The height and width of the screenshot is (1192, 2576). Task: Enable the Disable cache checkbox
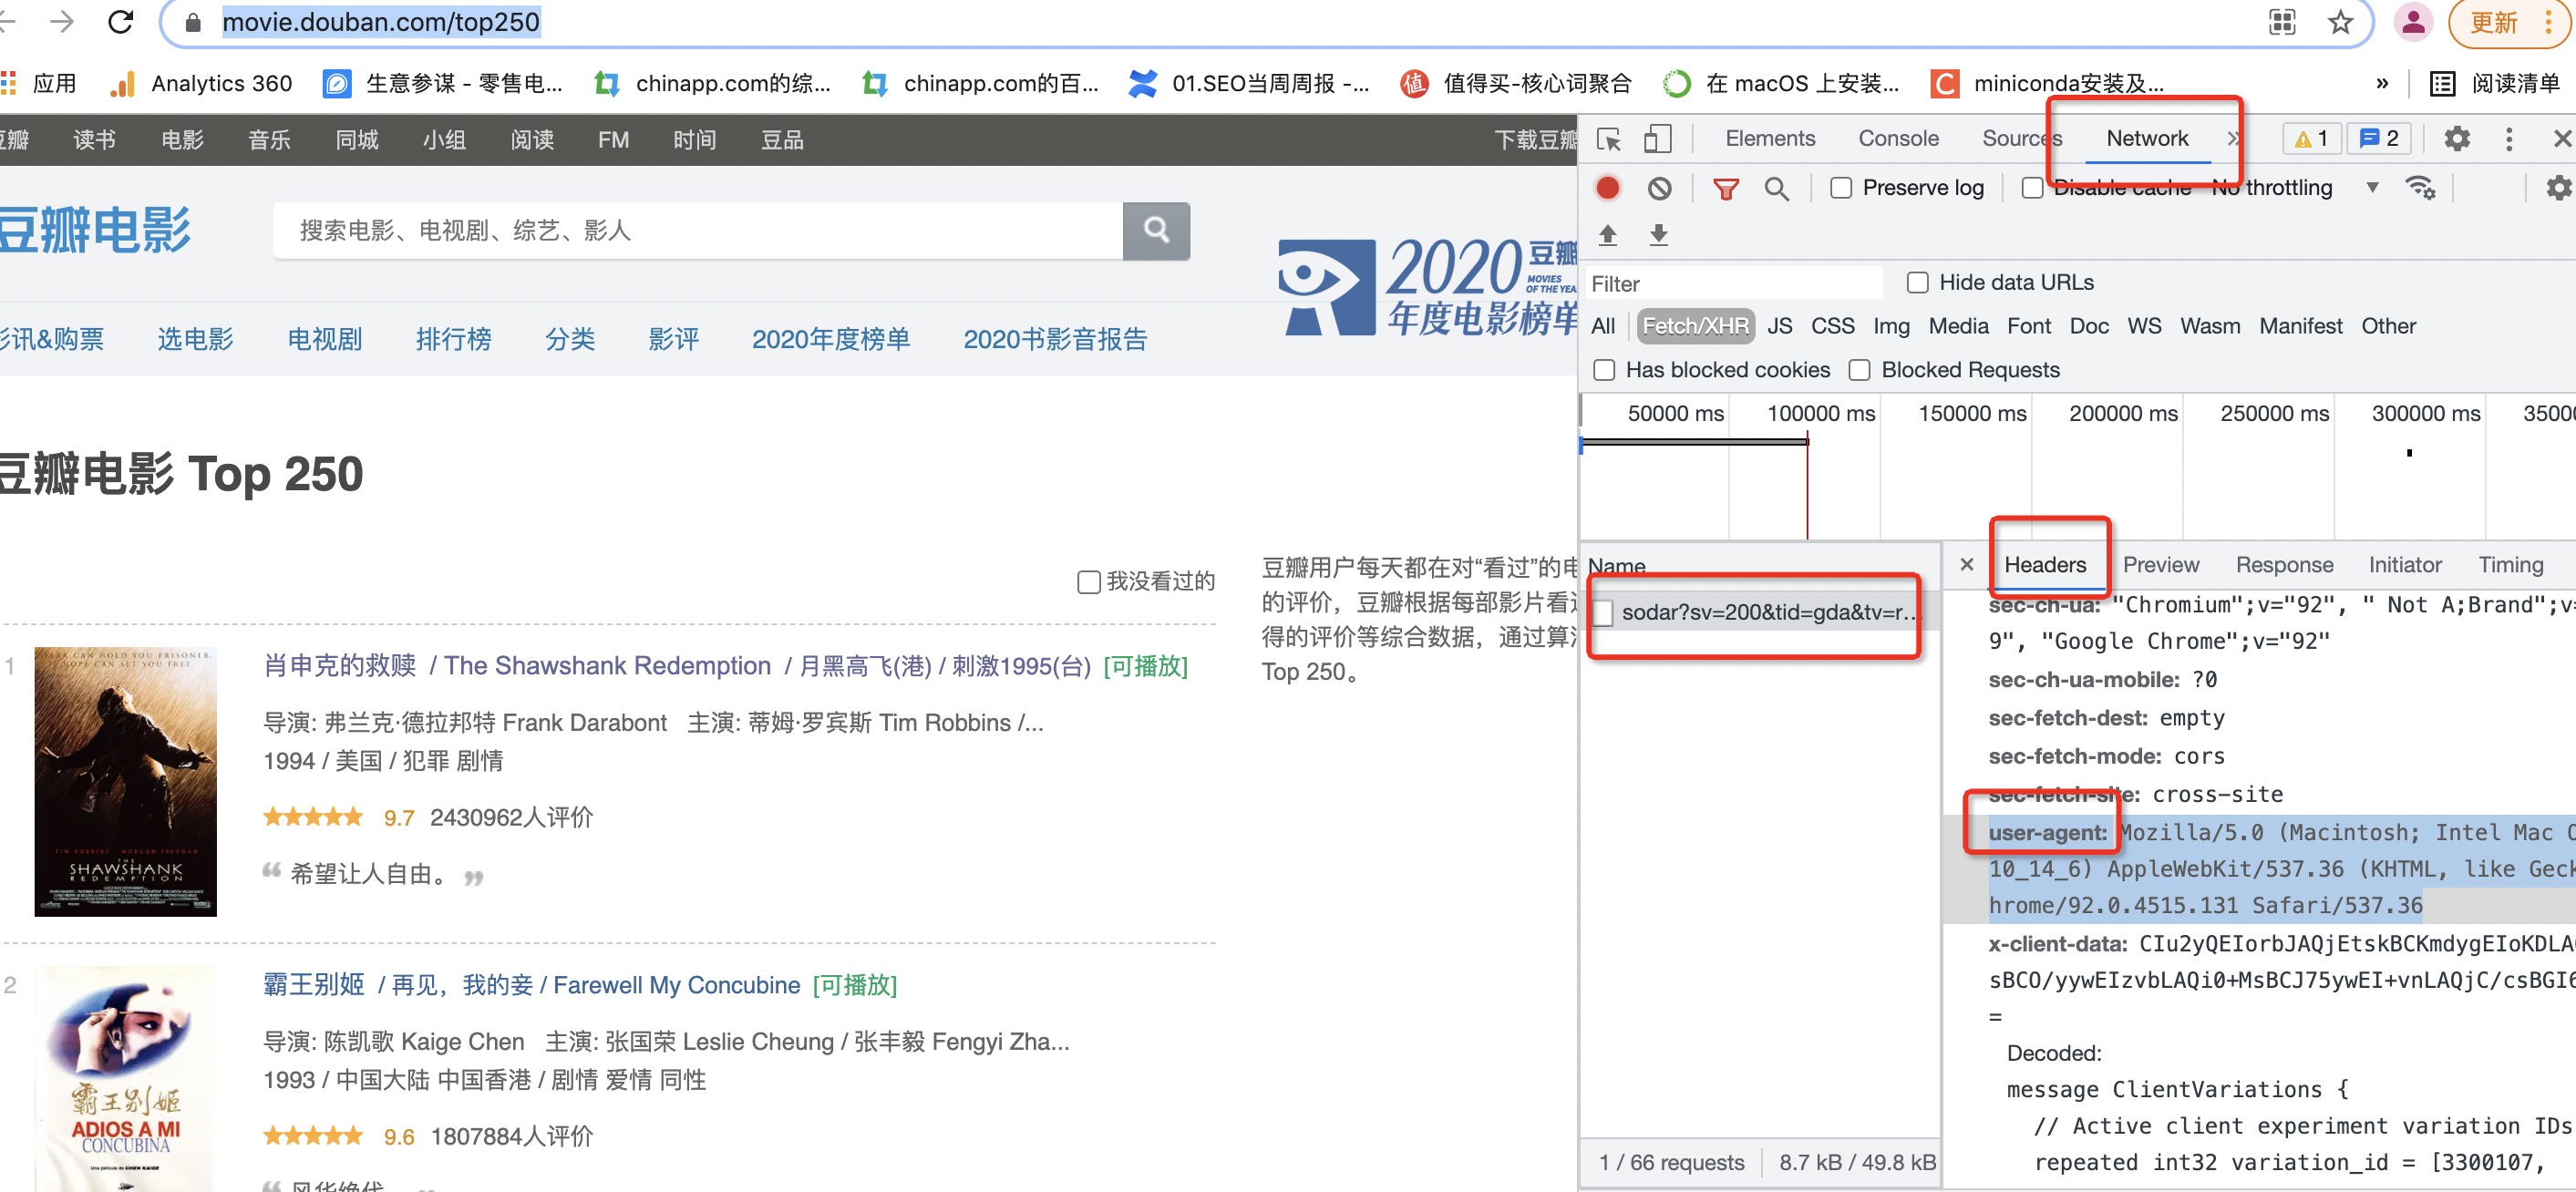[x=2032, y=188]
